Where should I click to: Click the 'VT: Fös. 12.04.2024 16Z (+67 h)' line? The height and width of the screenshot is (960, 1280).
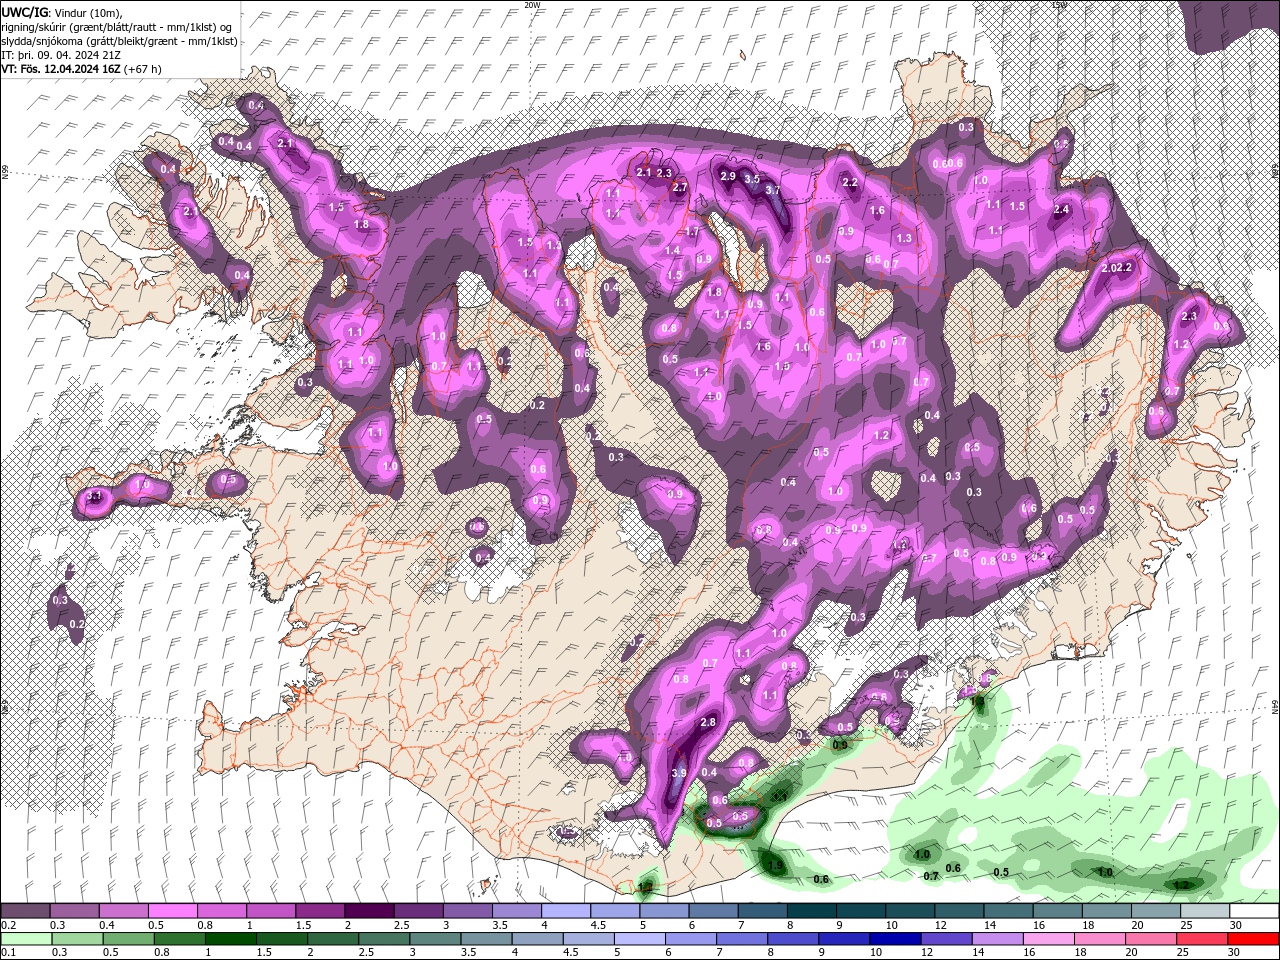click(81, 69)
